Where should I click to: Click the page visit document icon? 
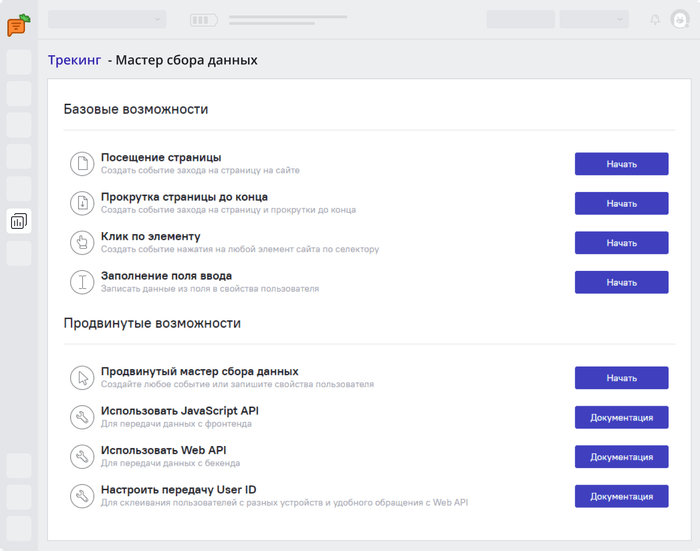pyautogui.click(x=81, y=164)
